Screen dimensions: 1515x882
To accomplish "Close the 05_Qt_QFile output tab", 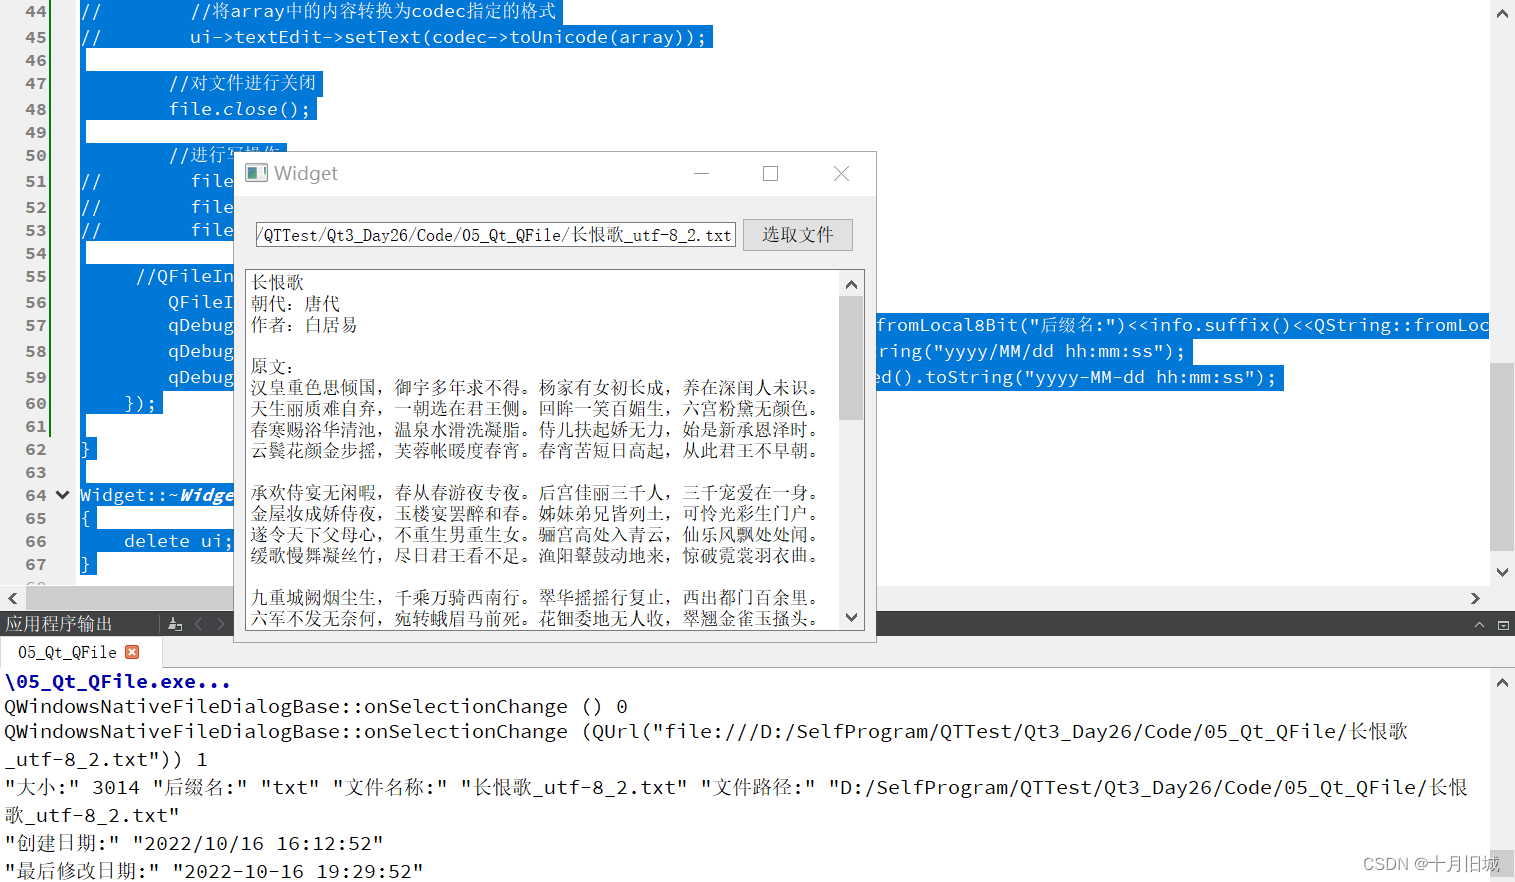I will tap(132, 652).
